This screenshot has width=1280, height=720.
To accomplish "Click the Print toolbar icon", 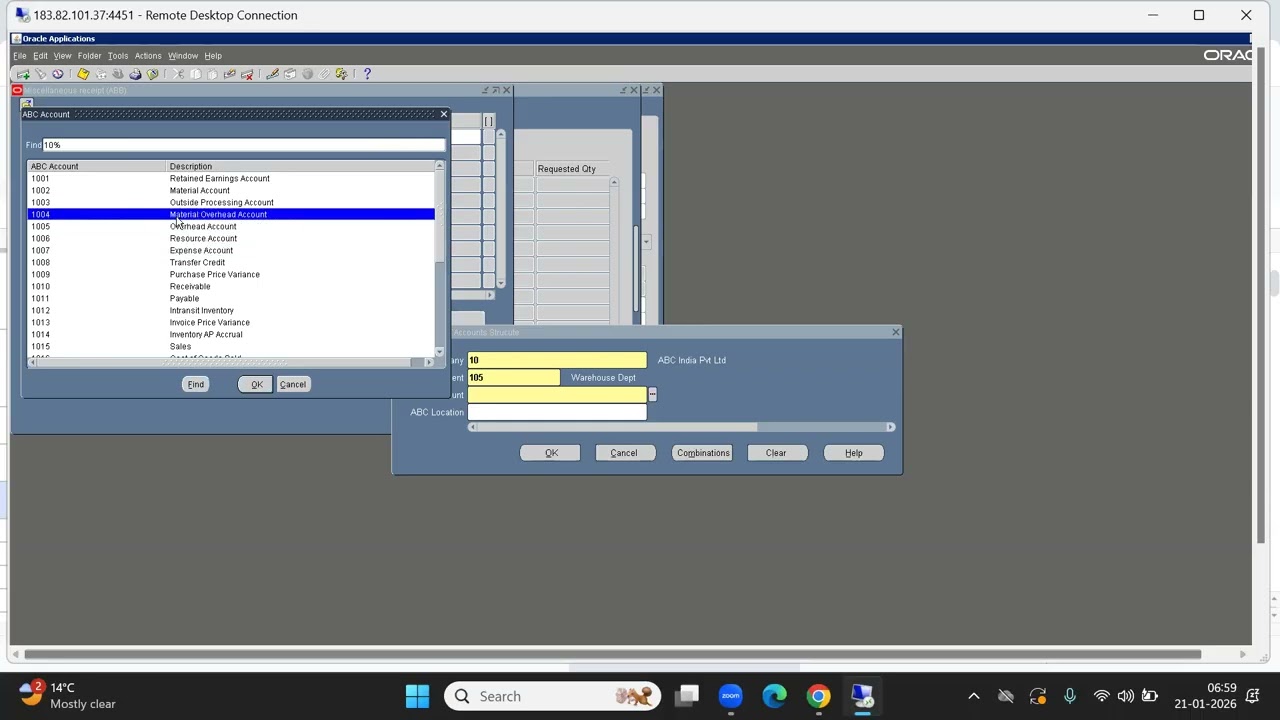I will [135, 74].
